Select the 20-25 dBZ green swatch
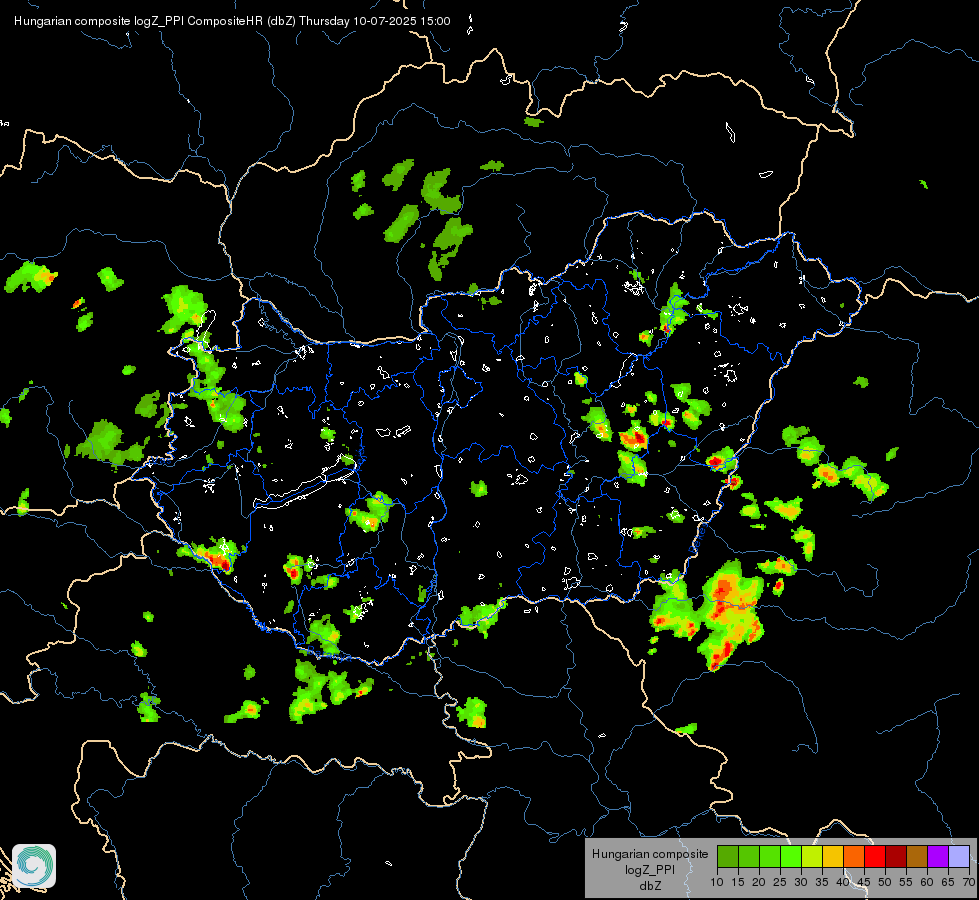Screen dimensions: 979x900 click(x=770, y=856)
